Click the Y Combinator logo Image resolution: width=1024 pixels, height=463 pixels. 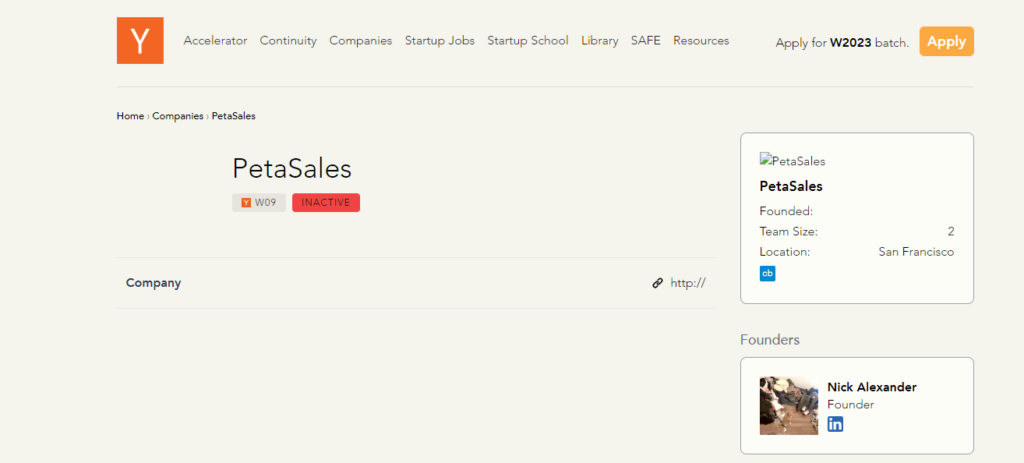tap(140, 41)
